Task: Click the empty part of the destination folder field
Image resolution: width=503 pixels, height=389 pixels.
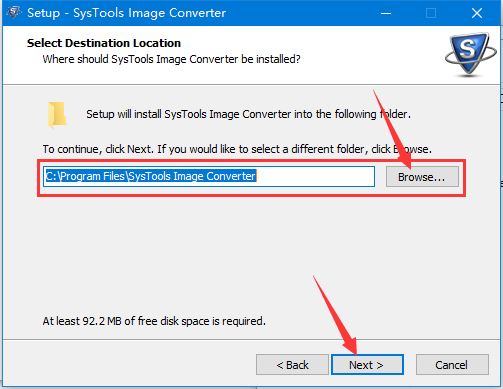Action: click(x=315, y=176)
